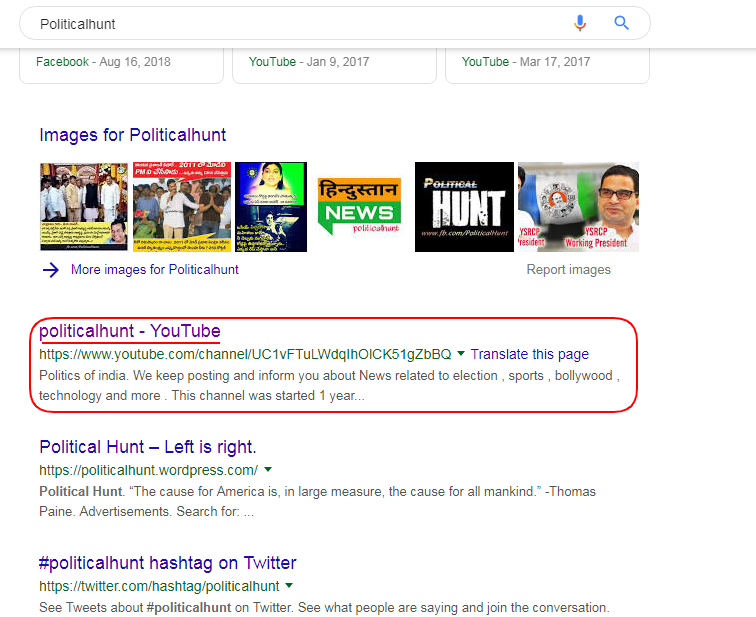This screenshot has height=617, width=756.
Task: Open the Images for Politicalhunt heading link
Action: [x=133, y=135]
